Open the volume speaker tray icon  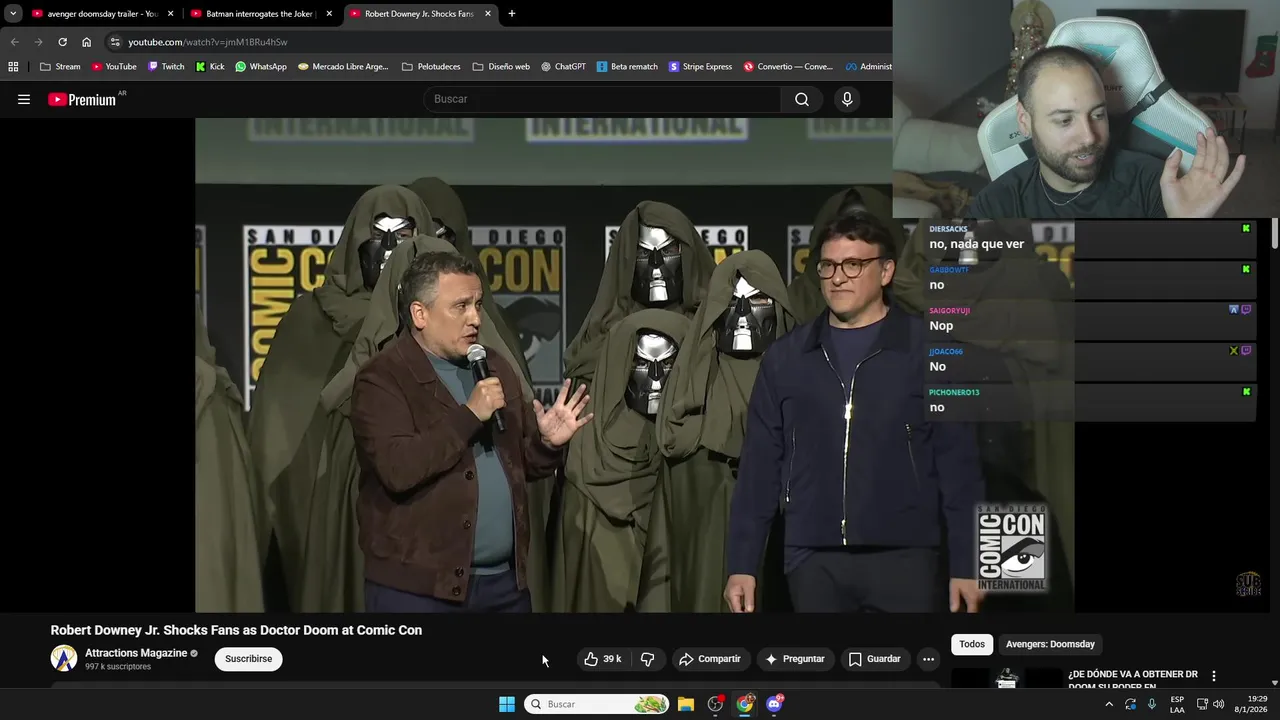[x=1218, y=704]
